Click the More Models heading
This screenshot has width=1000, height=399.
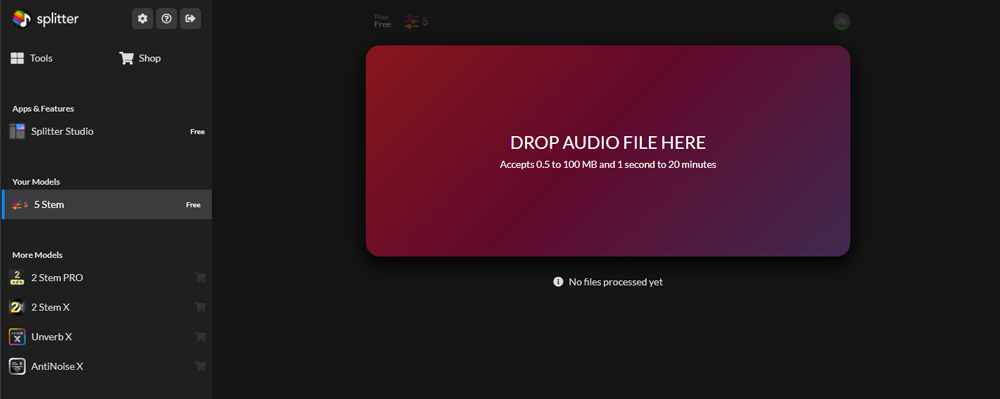[x=37, y=255]
